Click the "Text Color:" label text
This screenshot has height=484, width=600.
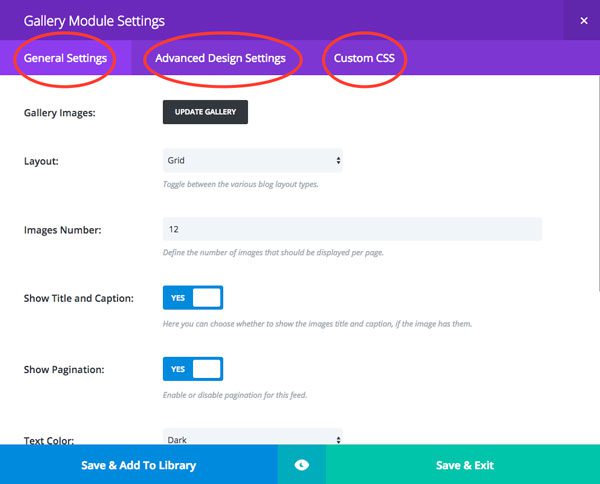tap(49, 439)
